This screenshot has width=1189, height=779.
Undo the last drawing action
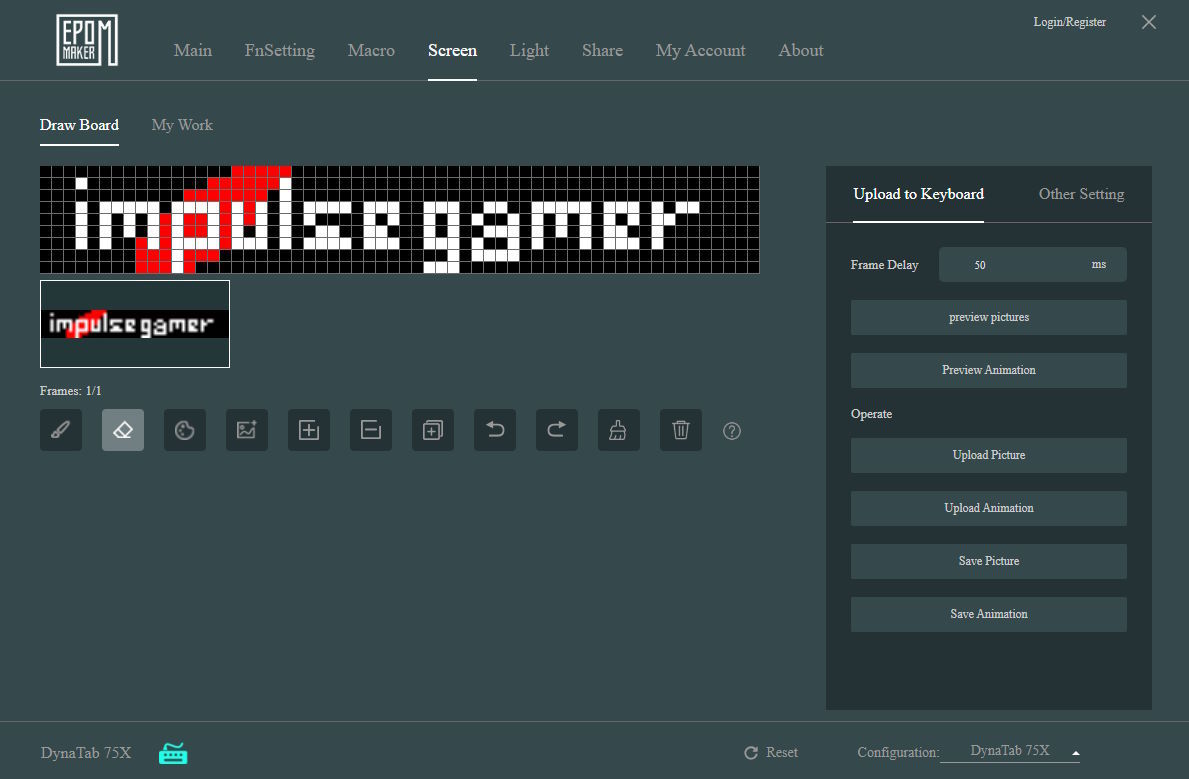point(495,430)
